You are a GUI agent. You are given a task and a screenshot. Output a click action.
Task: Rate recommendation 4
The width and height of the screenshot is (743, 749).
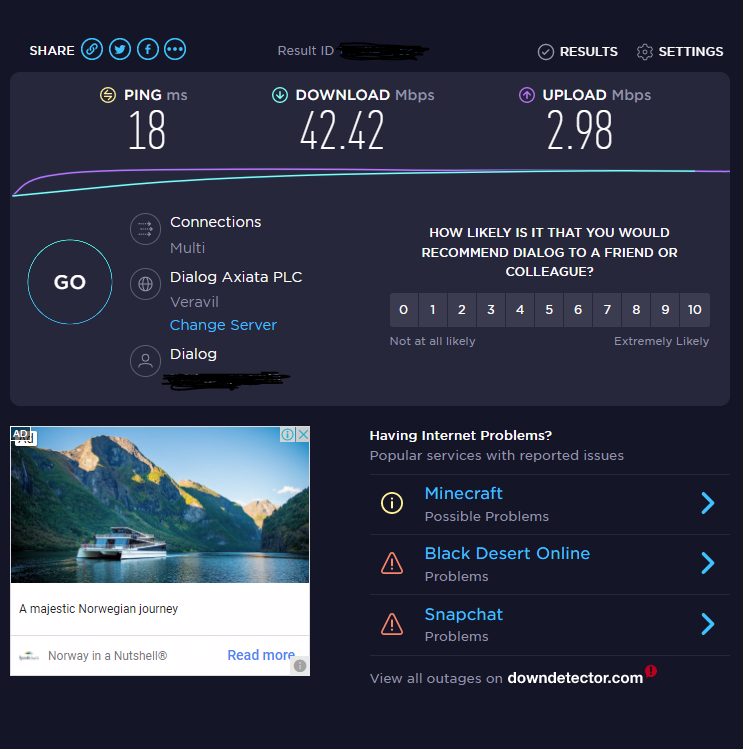pos(520,310)
